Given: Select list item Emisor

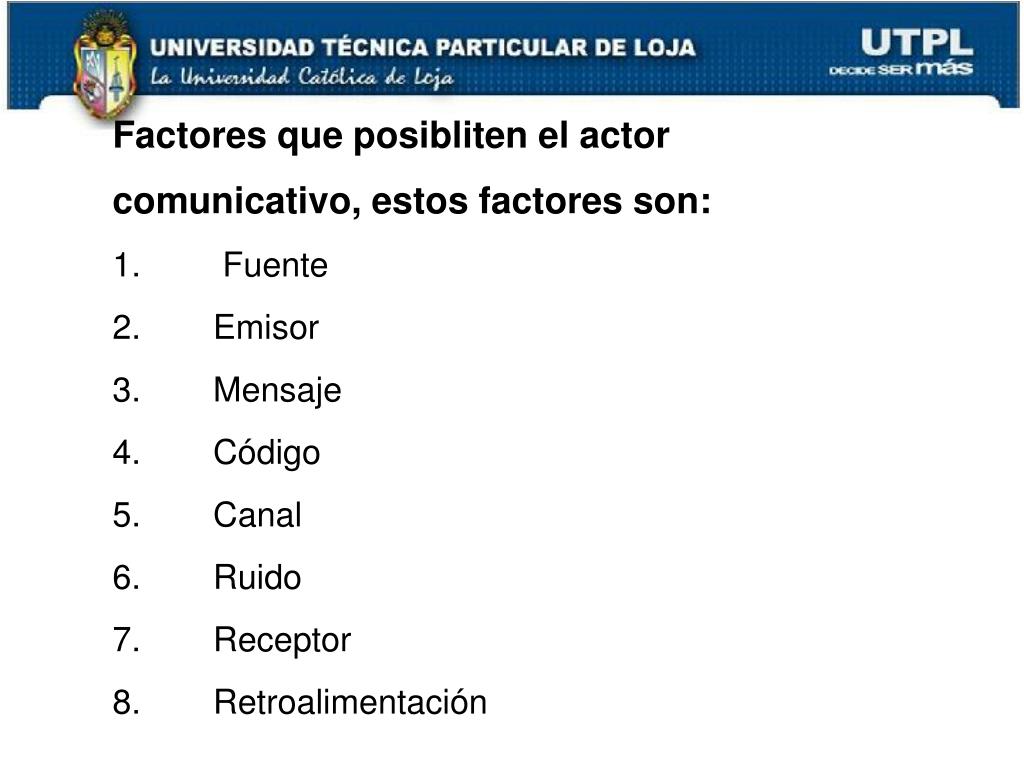Looking at the screenshot, I should click(266, 327).
